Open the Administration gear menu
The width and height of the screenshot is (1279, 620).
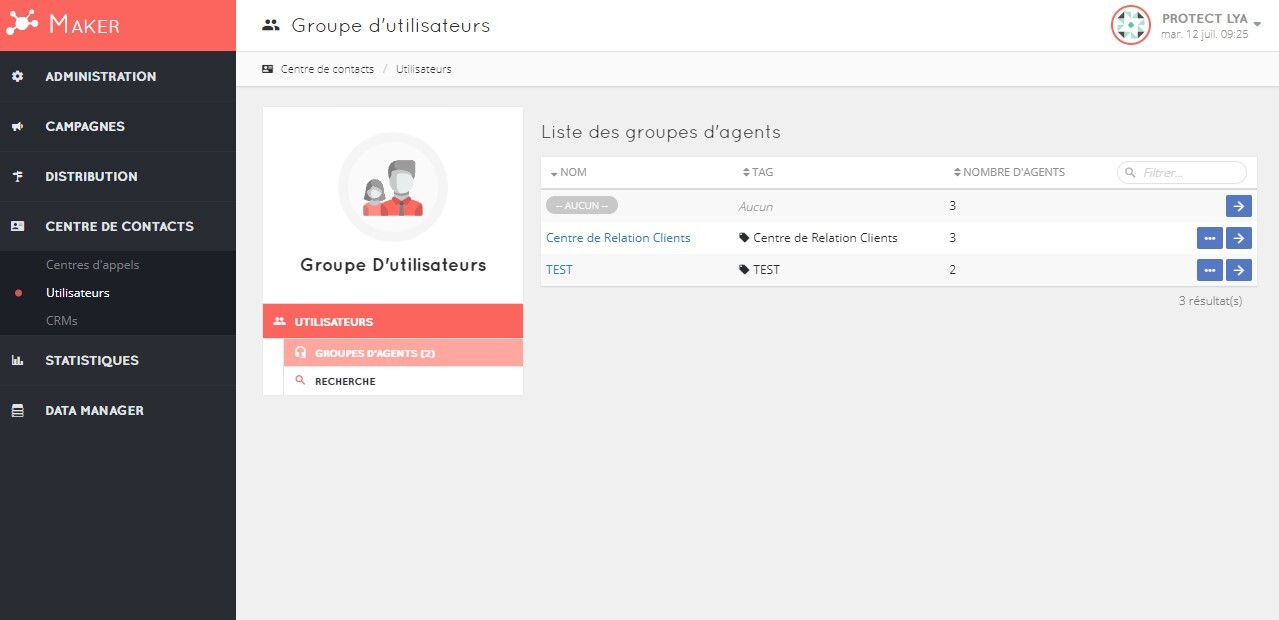pos(17,77)
